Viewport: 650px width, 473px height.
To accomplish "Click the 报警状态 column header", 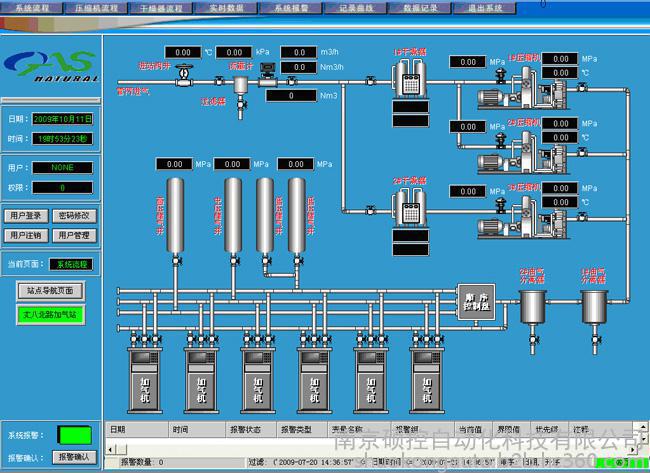I will pyautogui.click(x=250, y=429).
